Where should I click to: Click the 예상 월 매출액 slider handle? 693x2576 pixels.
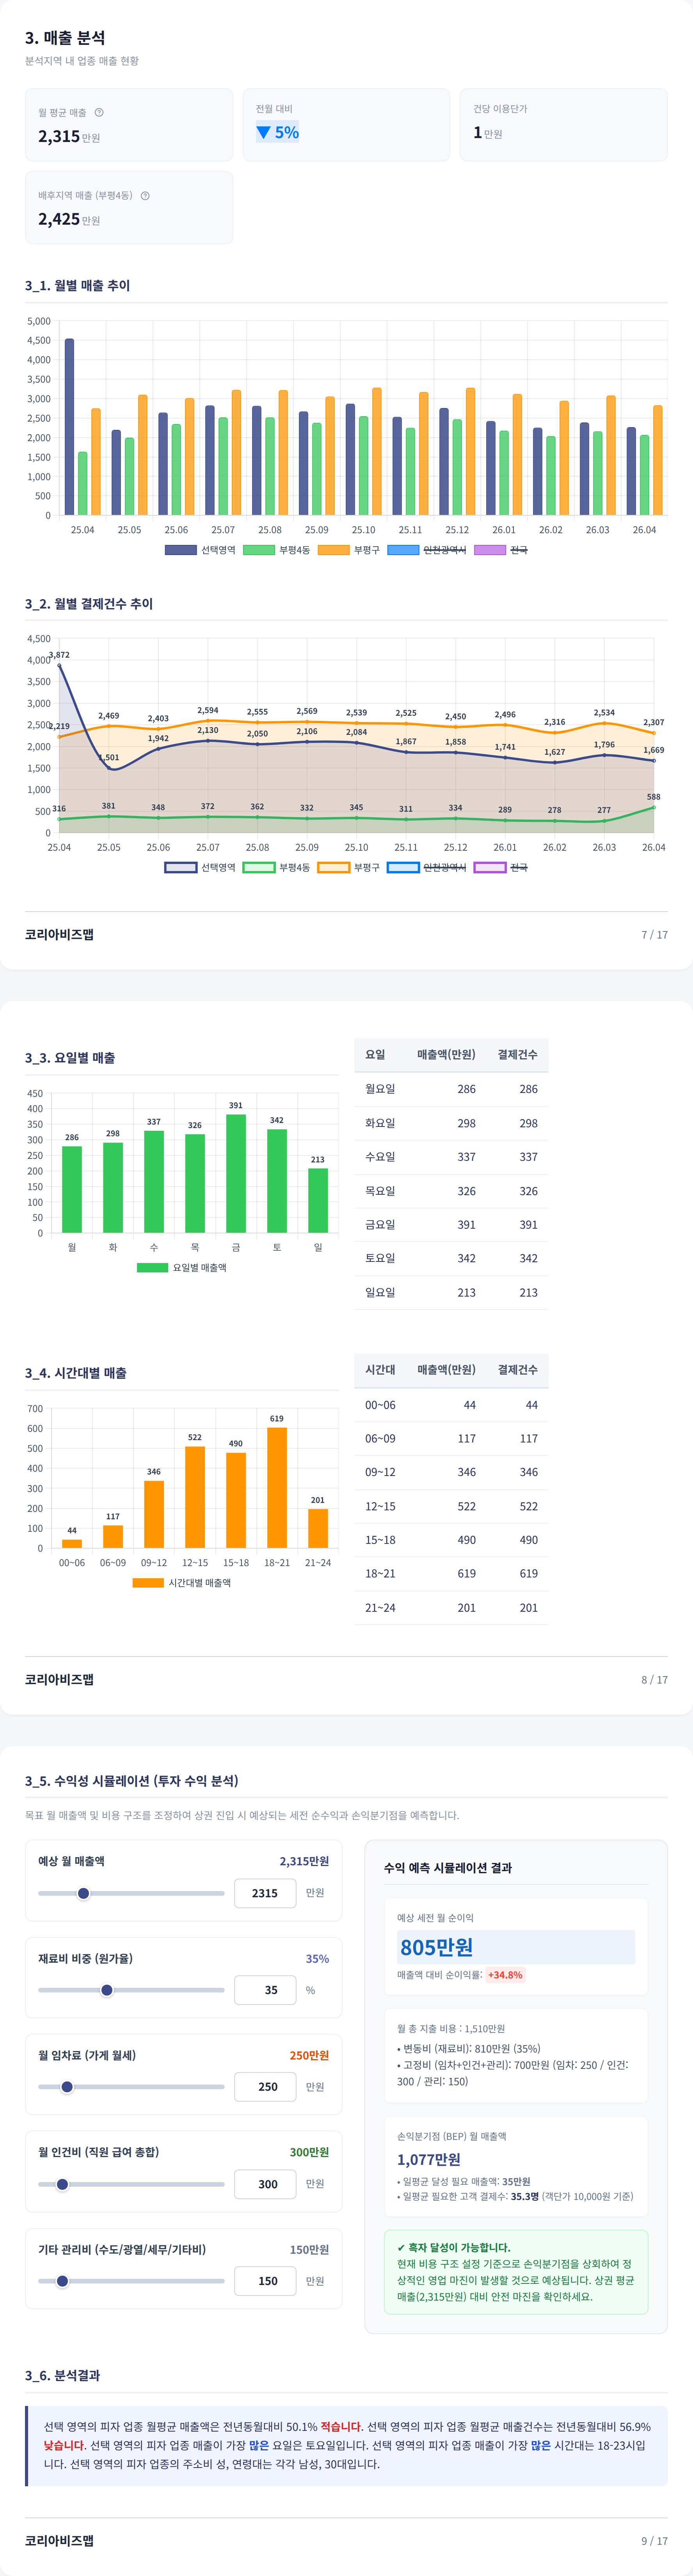pyautogui.click(x=84, y=1893)
